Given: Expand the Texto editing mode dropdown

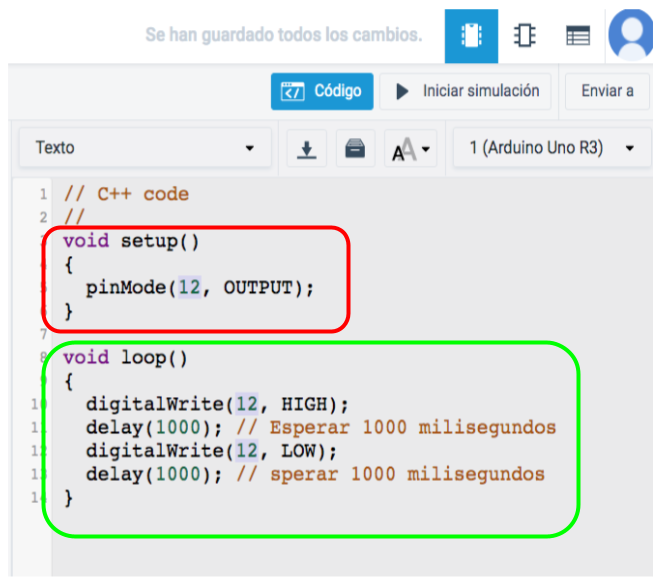Looking at the screenshot, I should (145, 148).
